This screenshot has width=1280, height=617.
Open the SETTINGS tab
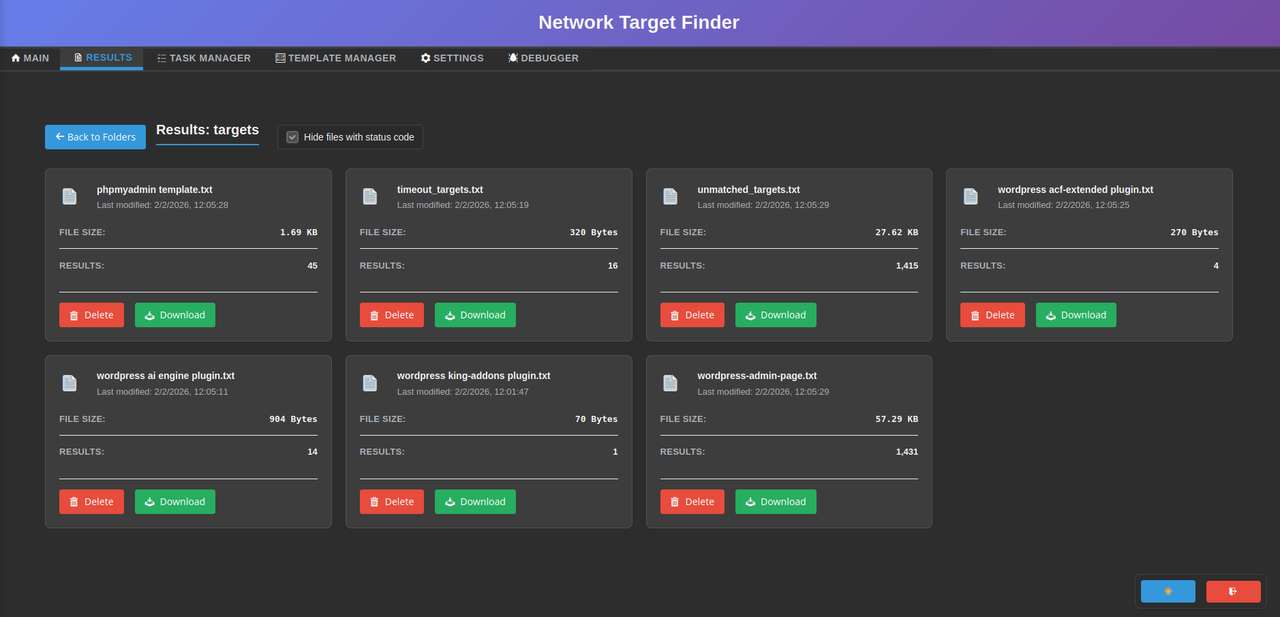tap(452, 58)
